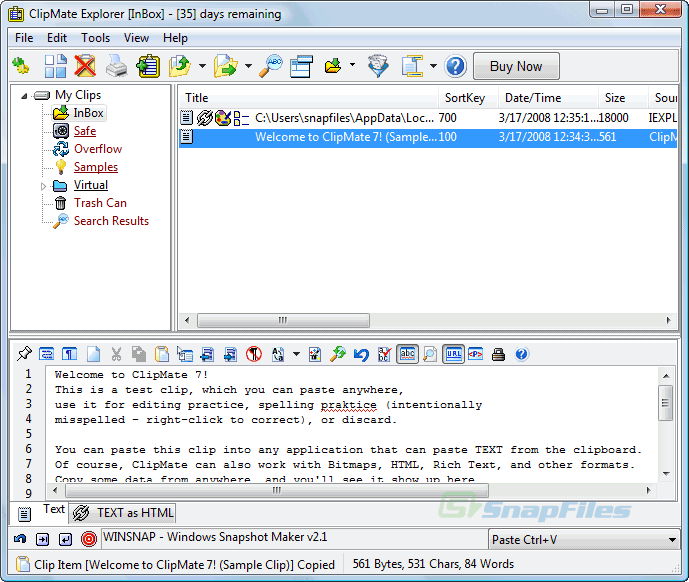Open dropdown beside the up arrow folder
689x582 pixels.
click(202, 66)
